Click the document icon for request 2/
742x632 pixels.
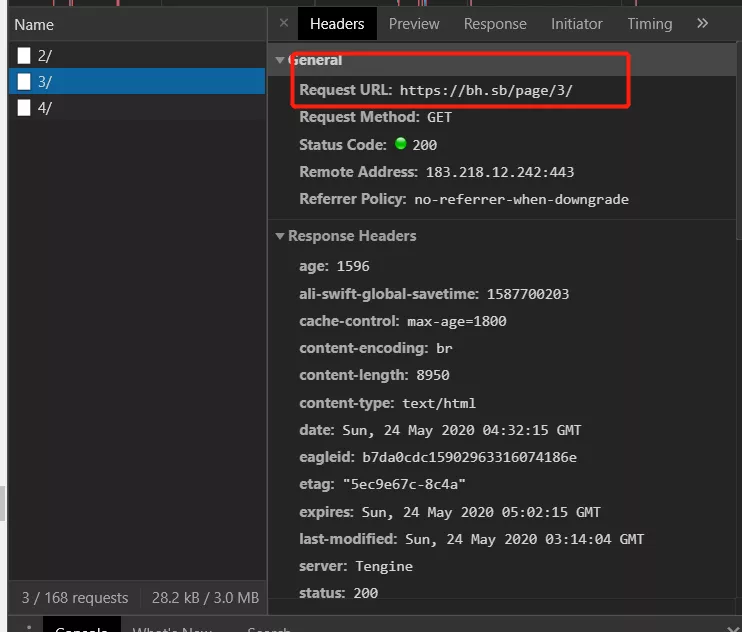point(24,56)
